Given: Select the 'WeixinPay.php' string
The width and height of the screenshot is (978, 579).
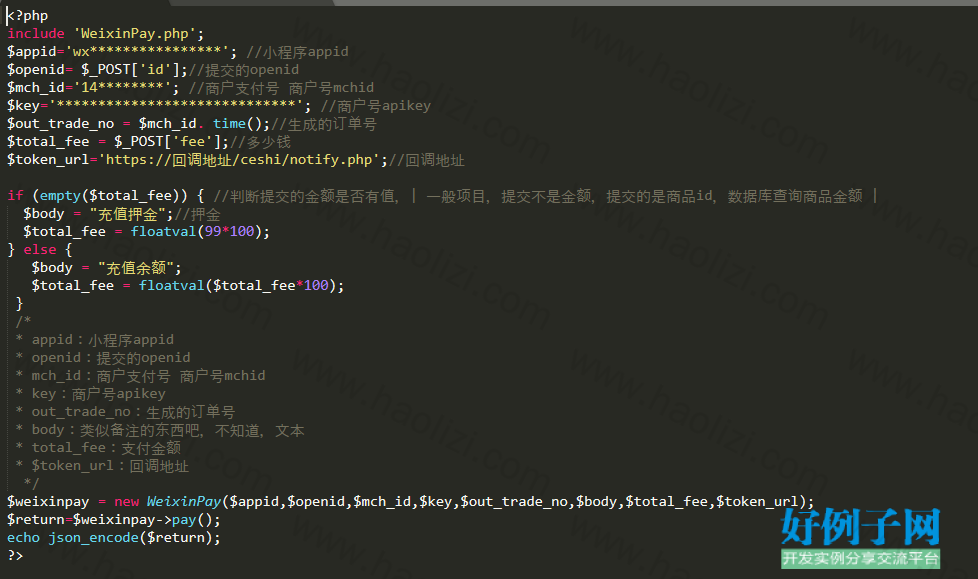Looking at the screenshot, I should tap(134, 34).
